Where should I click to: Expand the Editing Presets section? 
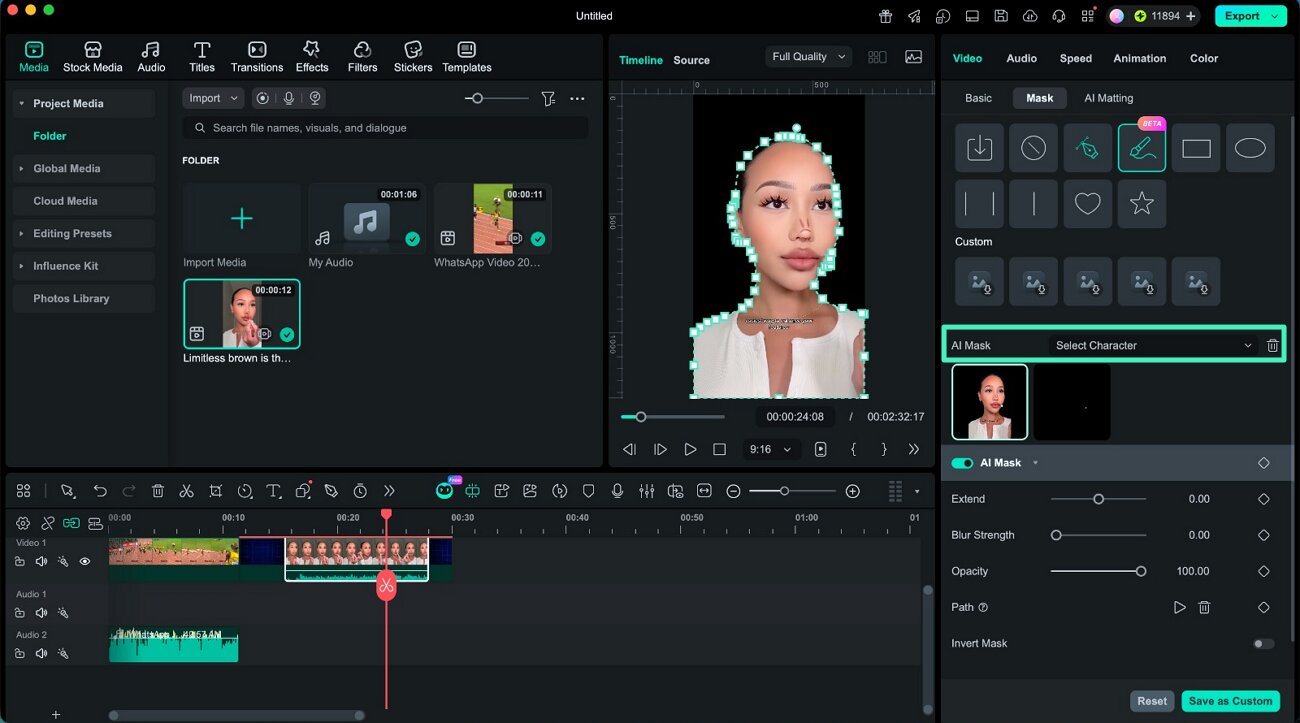[x=21, y=233]
